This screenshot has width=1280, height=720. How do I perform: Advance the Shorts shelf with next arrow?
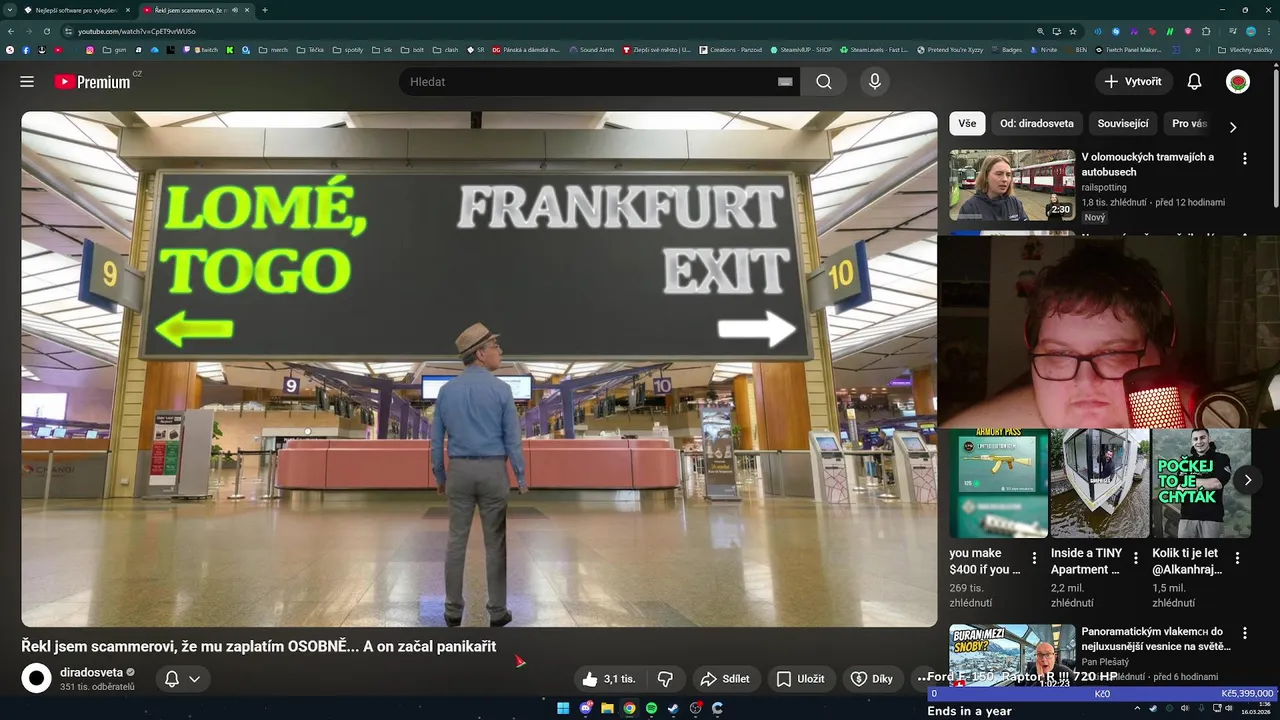[x=1247, y=480]
